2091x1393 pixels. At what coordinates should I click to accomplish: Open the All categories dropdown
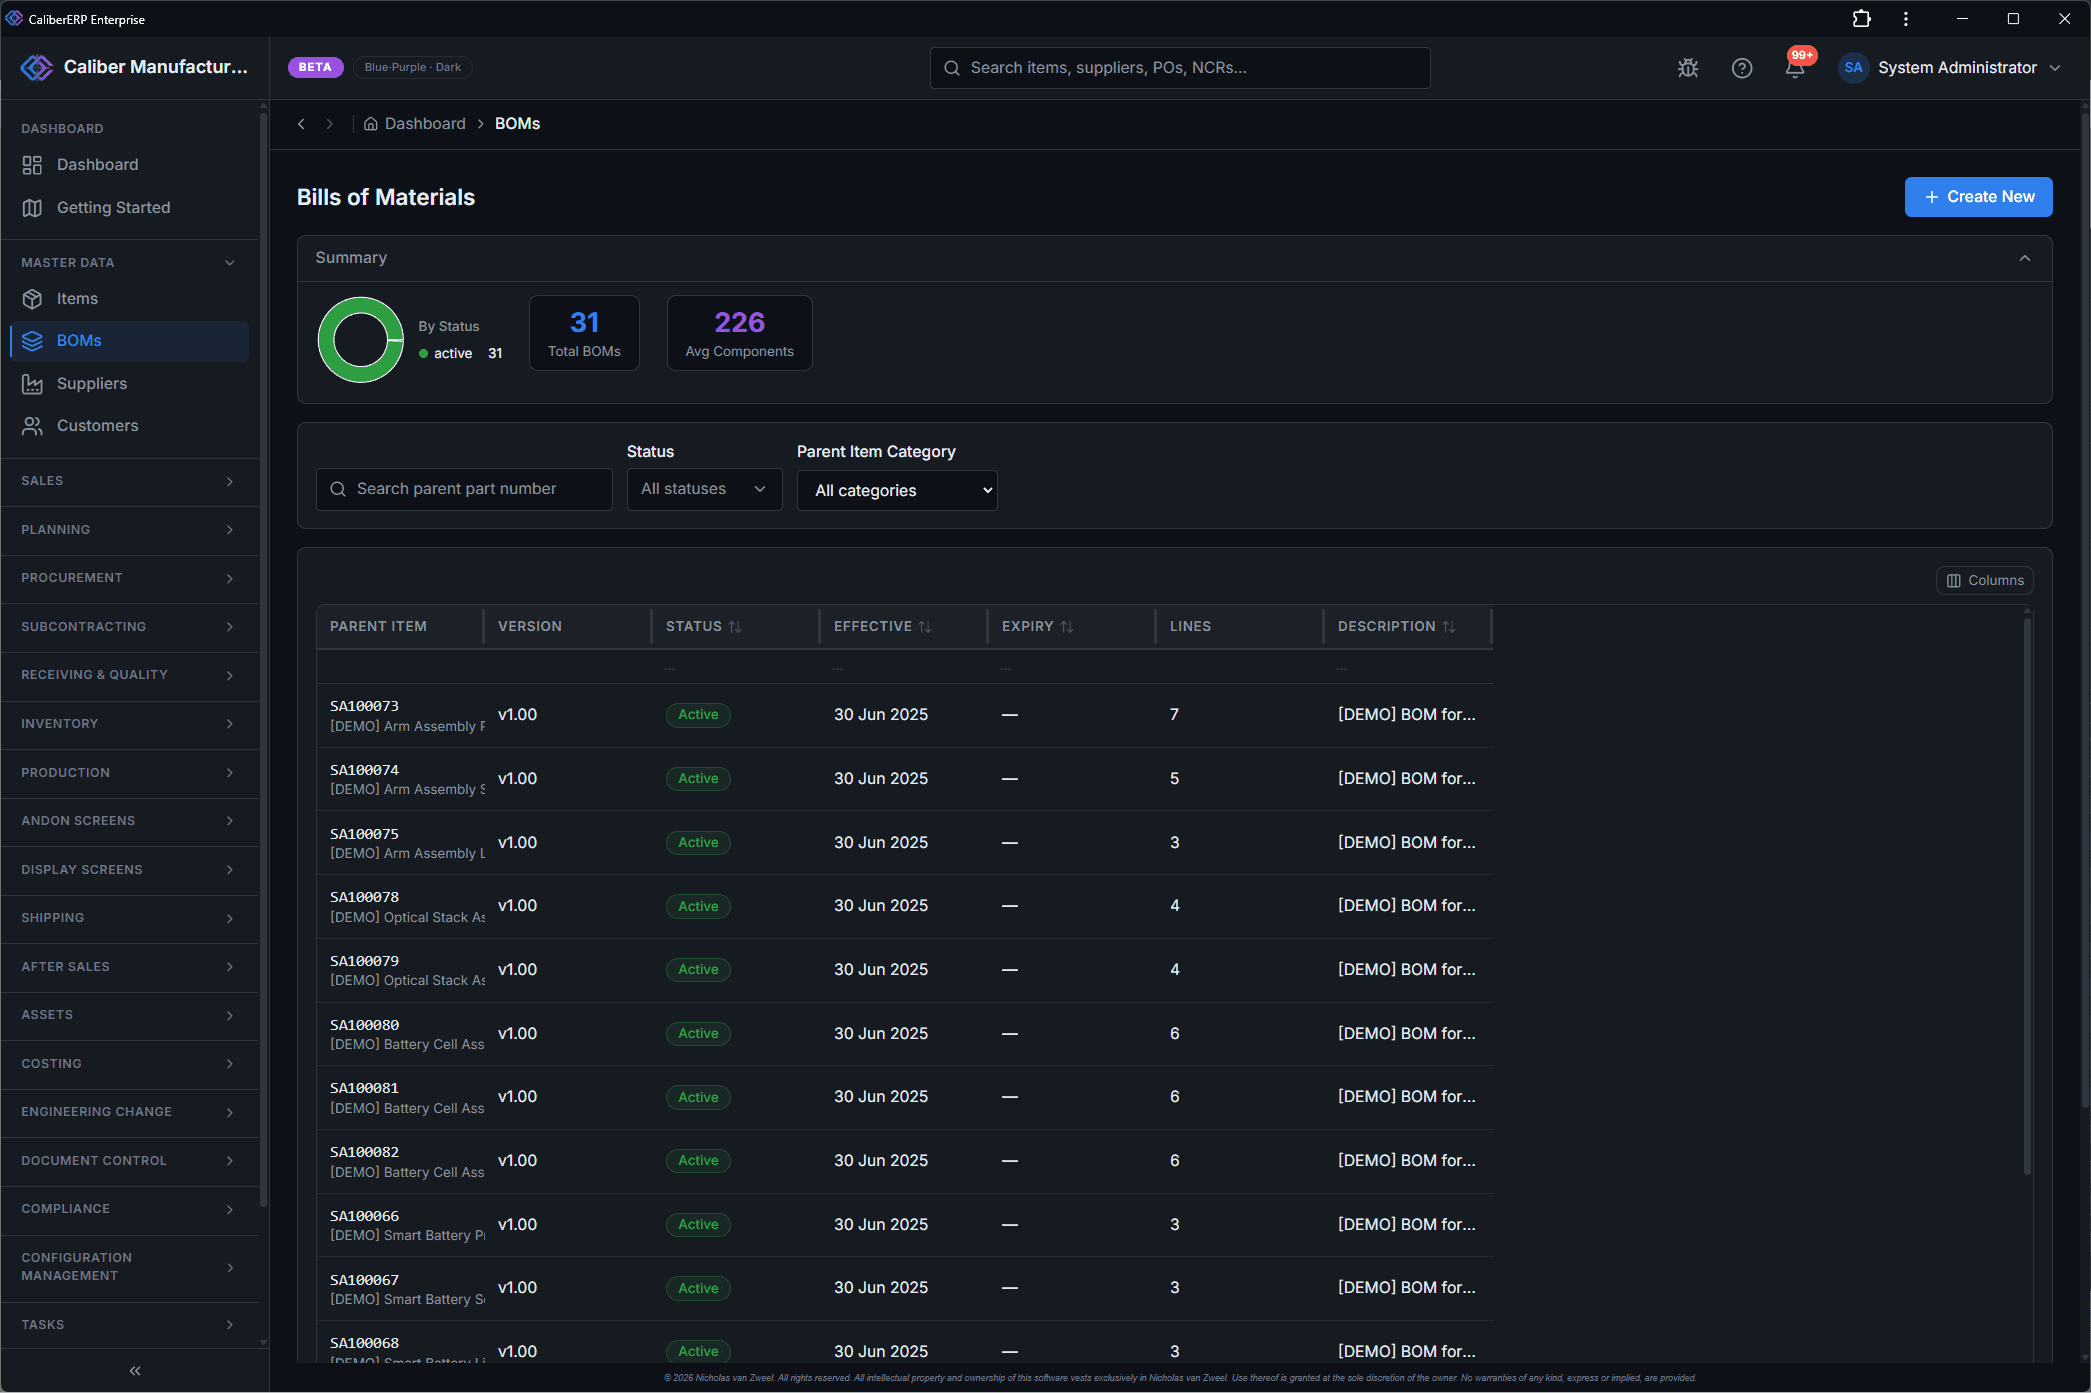[x=897, y=490]
